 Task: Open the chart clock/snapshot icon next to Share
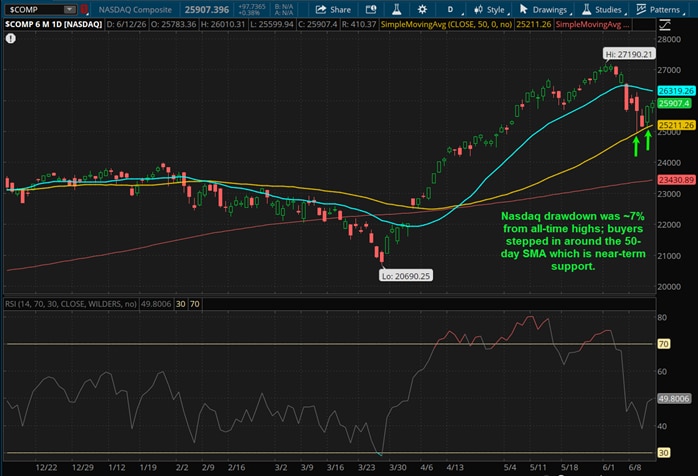[370, 9]
